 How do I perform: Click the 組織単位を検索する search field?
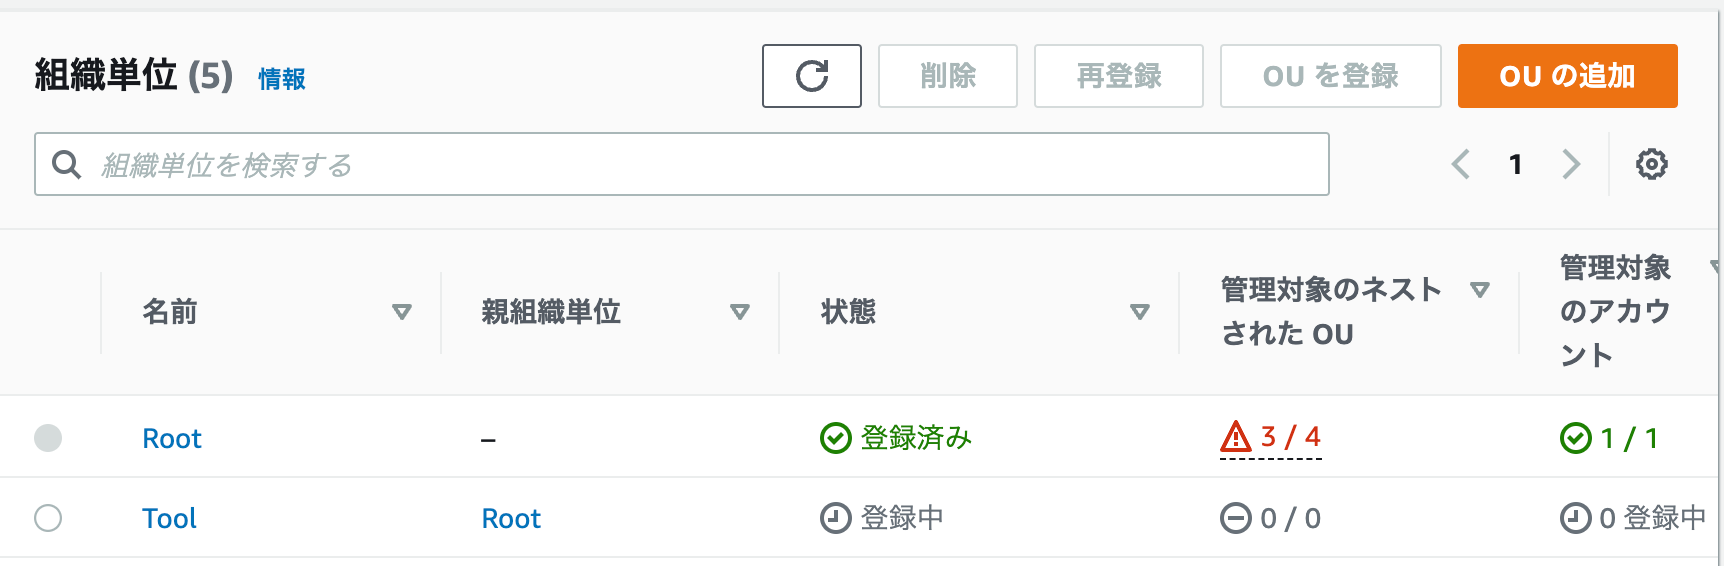(x=682, y=164)
